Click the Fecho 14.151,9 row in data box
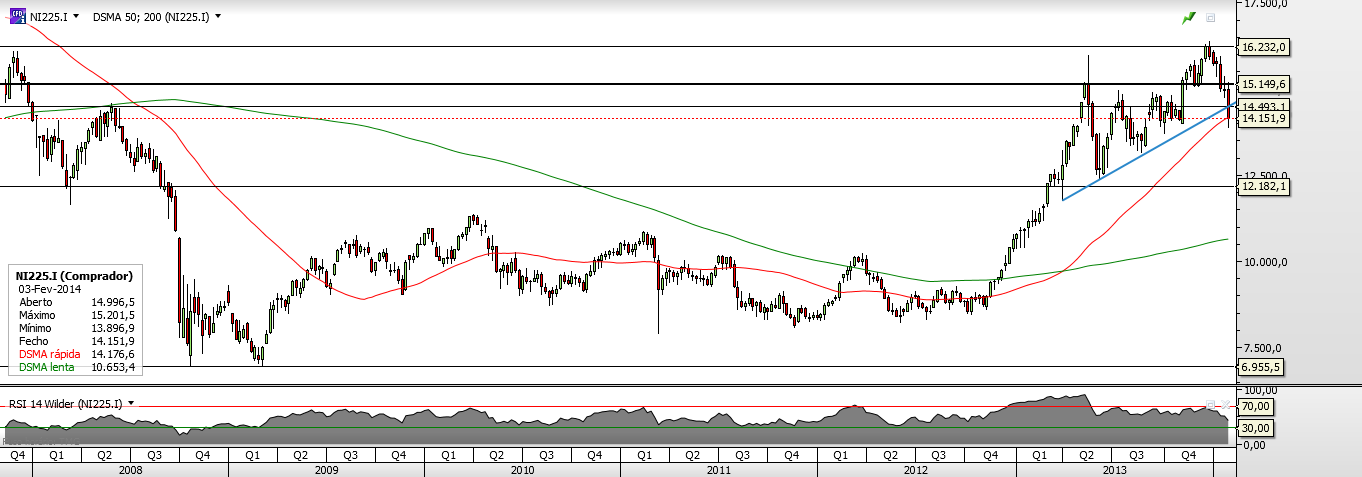The width and height of the screenshot is (1362, 477). (x=76, y=341)
